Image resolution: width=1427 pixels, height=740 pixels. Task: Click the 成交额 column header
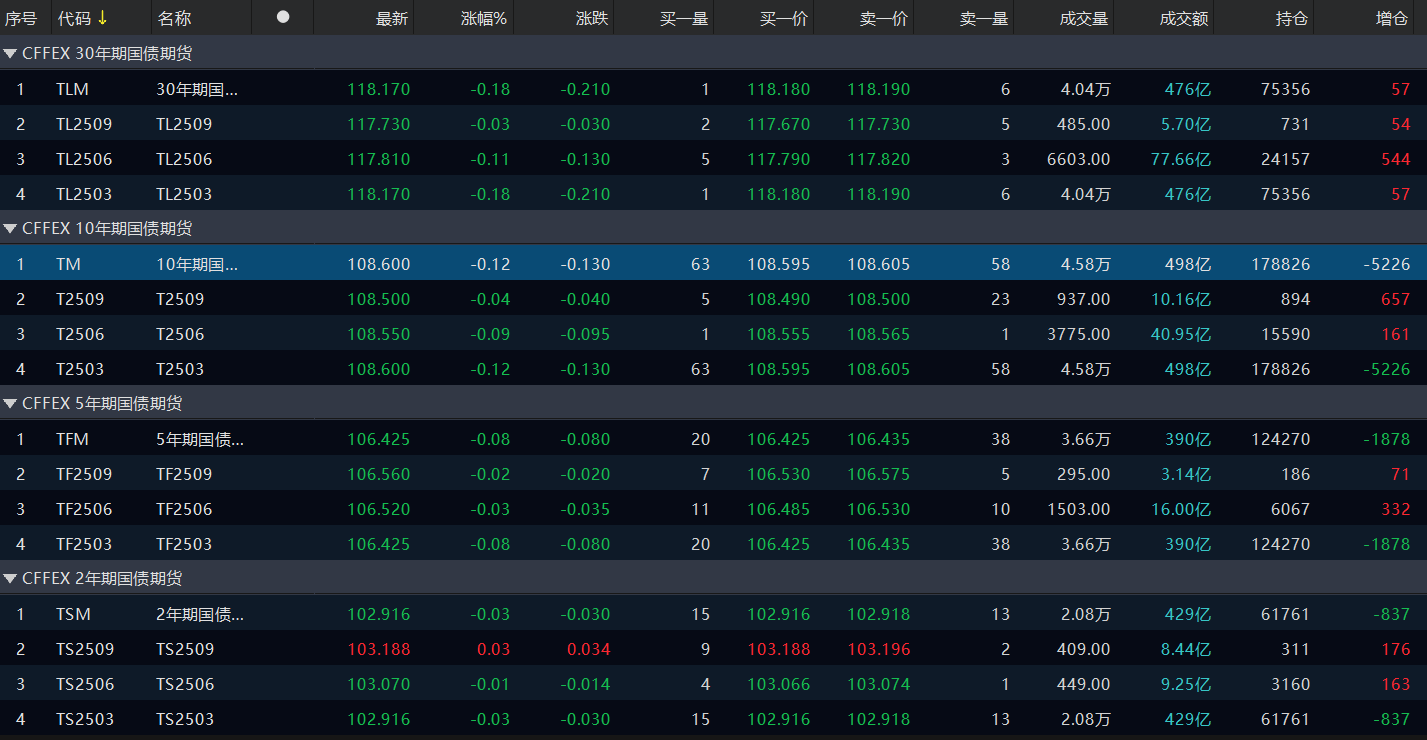point(1184,18)
